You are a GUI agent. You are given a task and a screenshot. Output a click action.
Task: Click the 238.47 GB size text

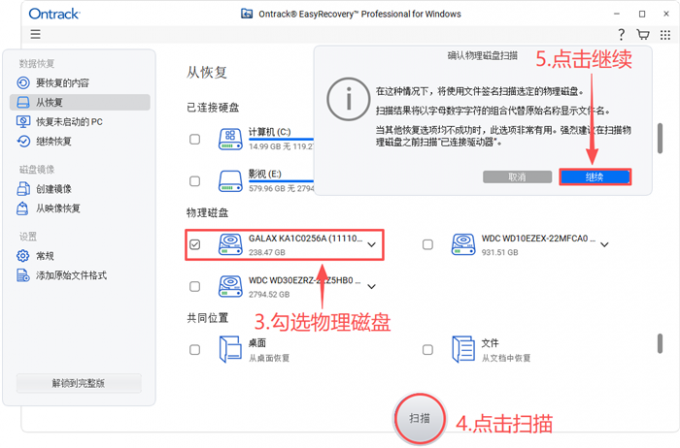tap(267, 252)
